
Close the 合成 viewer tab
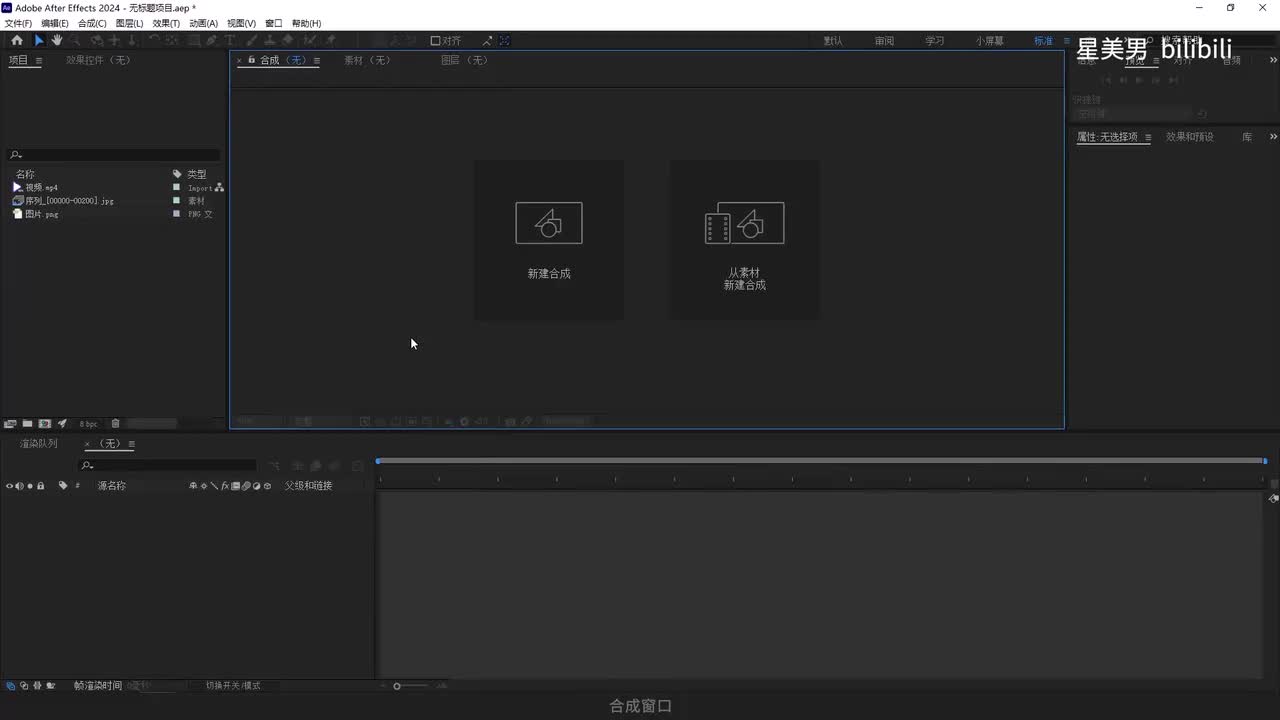(239, 60)
